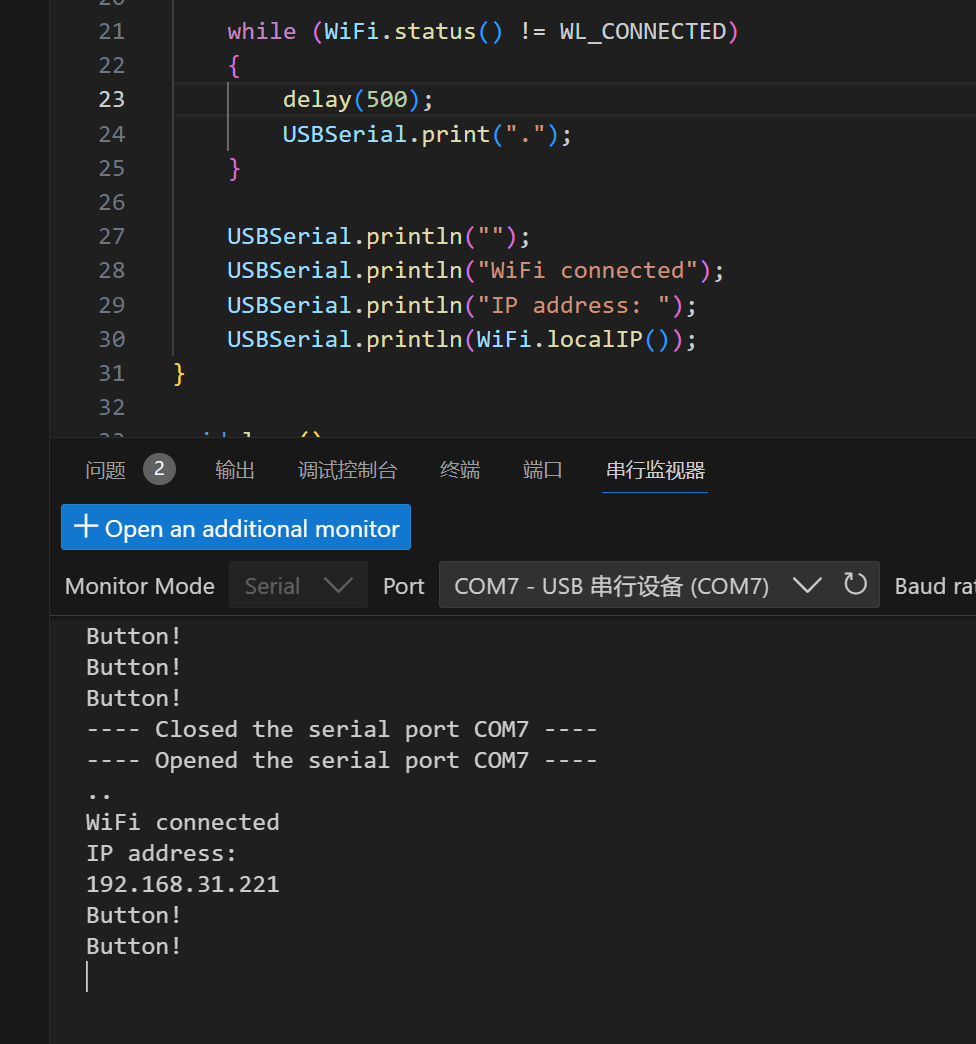Click 'WiFi connected' in monitor output

tap(183, 822)
